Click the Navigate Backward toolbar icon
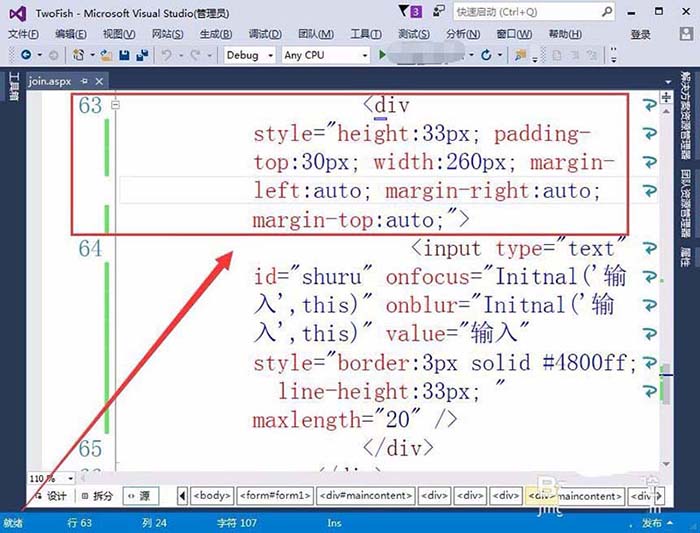This screenshot has width=700, height=533. coord(26,55)
